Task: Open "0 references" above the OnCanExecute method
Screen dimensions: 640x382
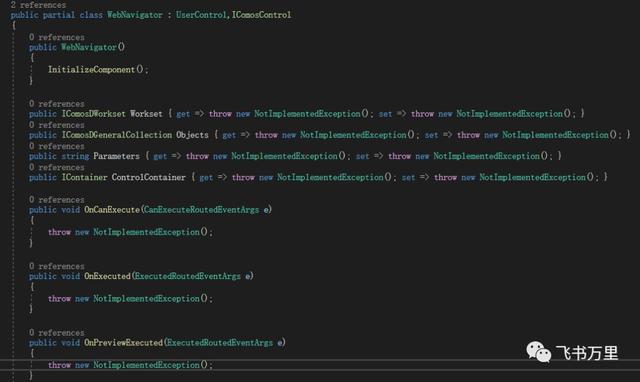Action: coord(57,200)
